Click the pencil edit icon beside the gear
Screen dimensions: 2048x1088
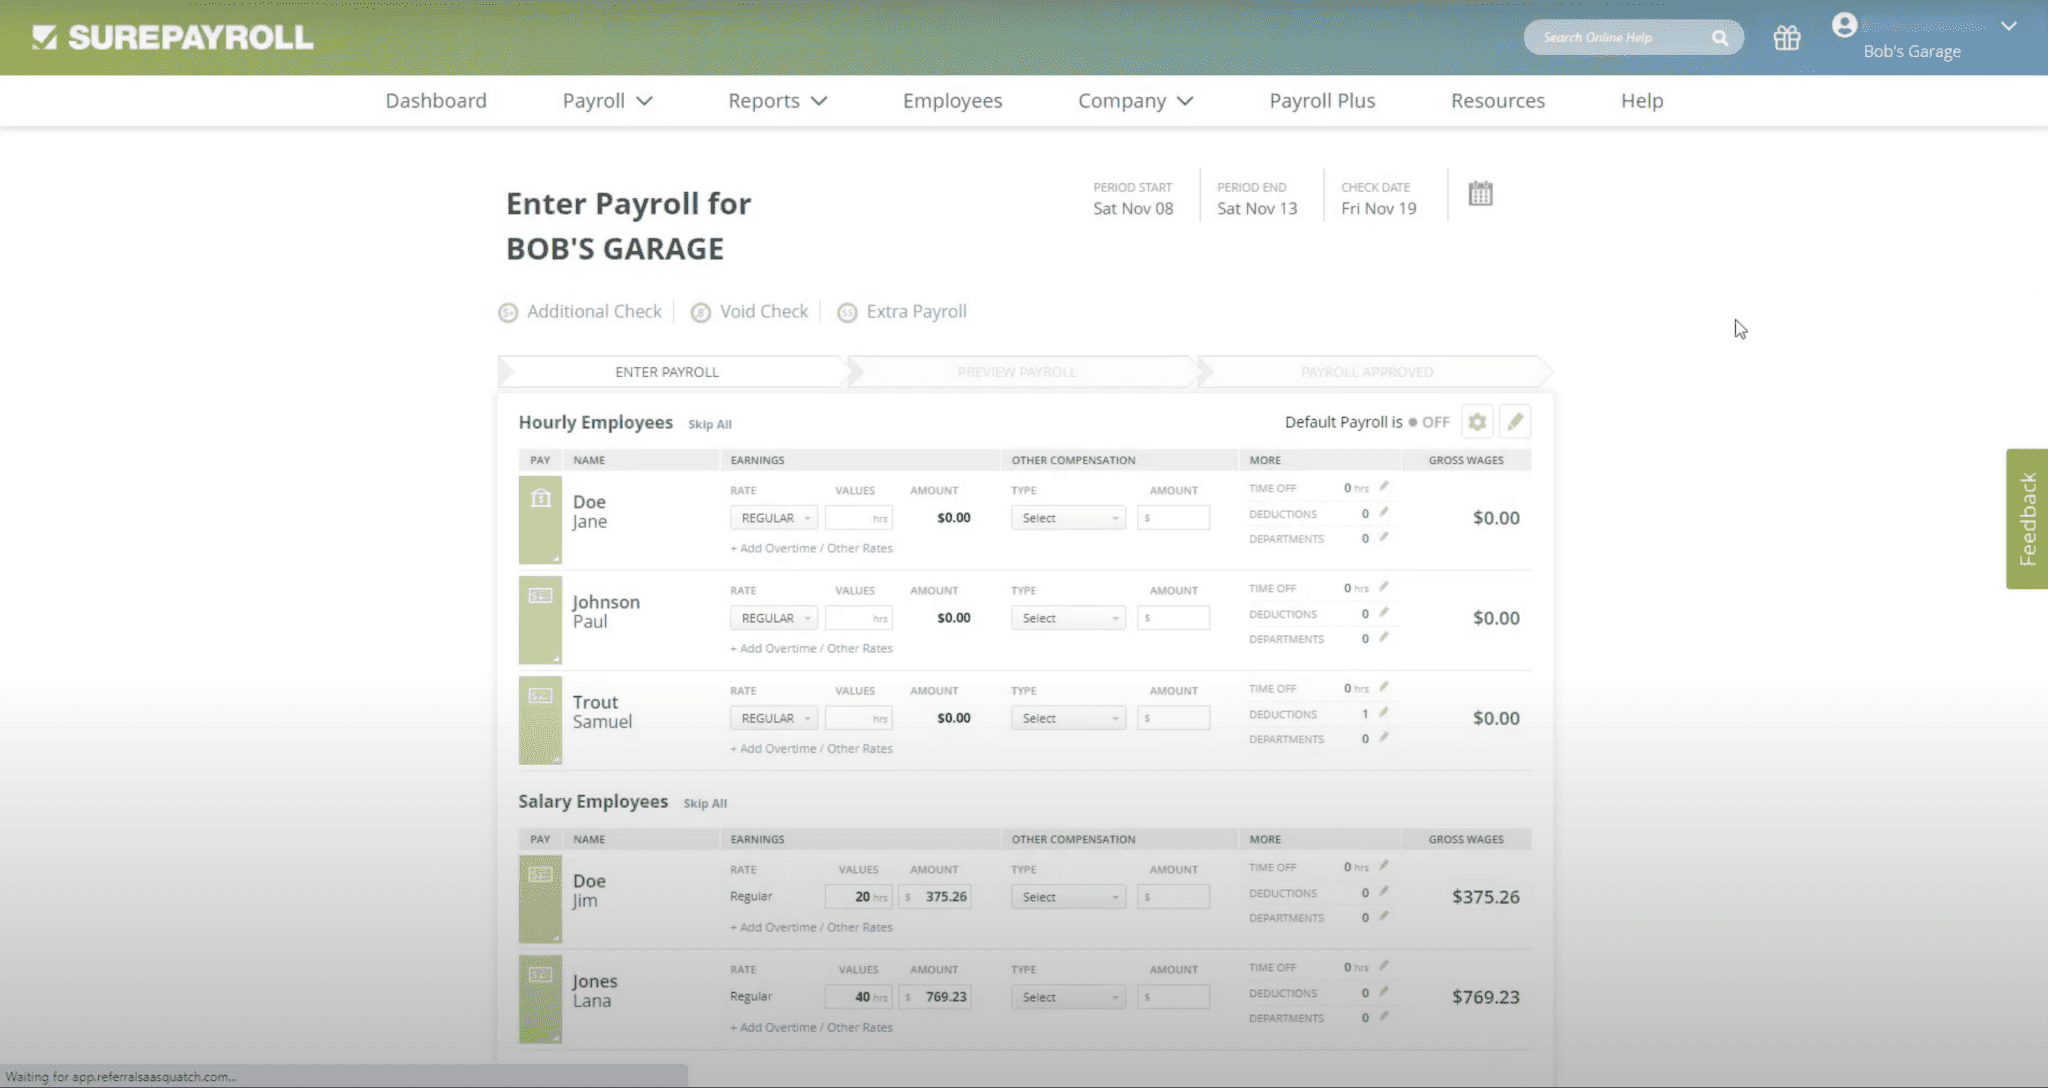pyautogui.click(x=1515, y=421)
